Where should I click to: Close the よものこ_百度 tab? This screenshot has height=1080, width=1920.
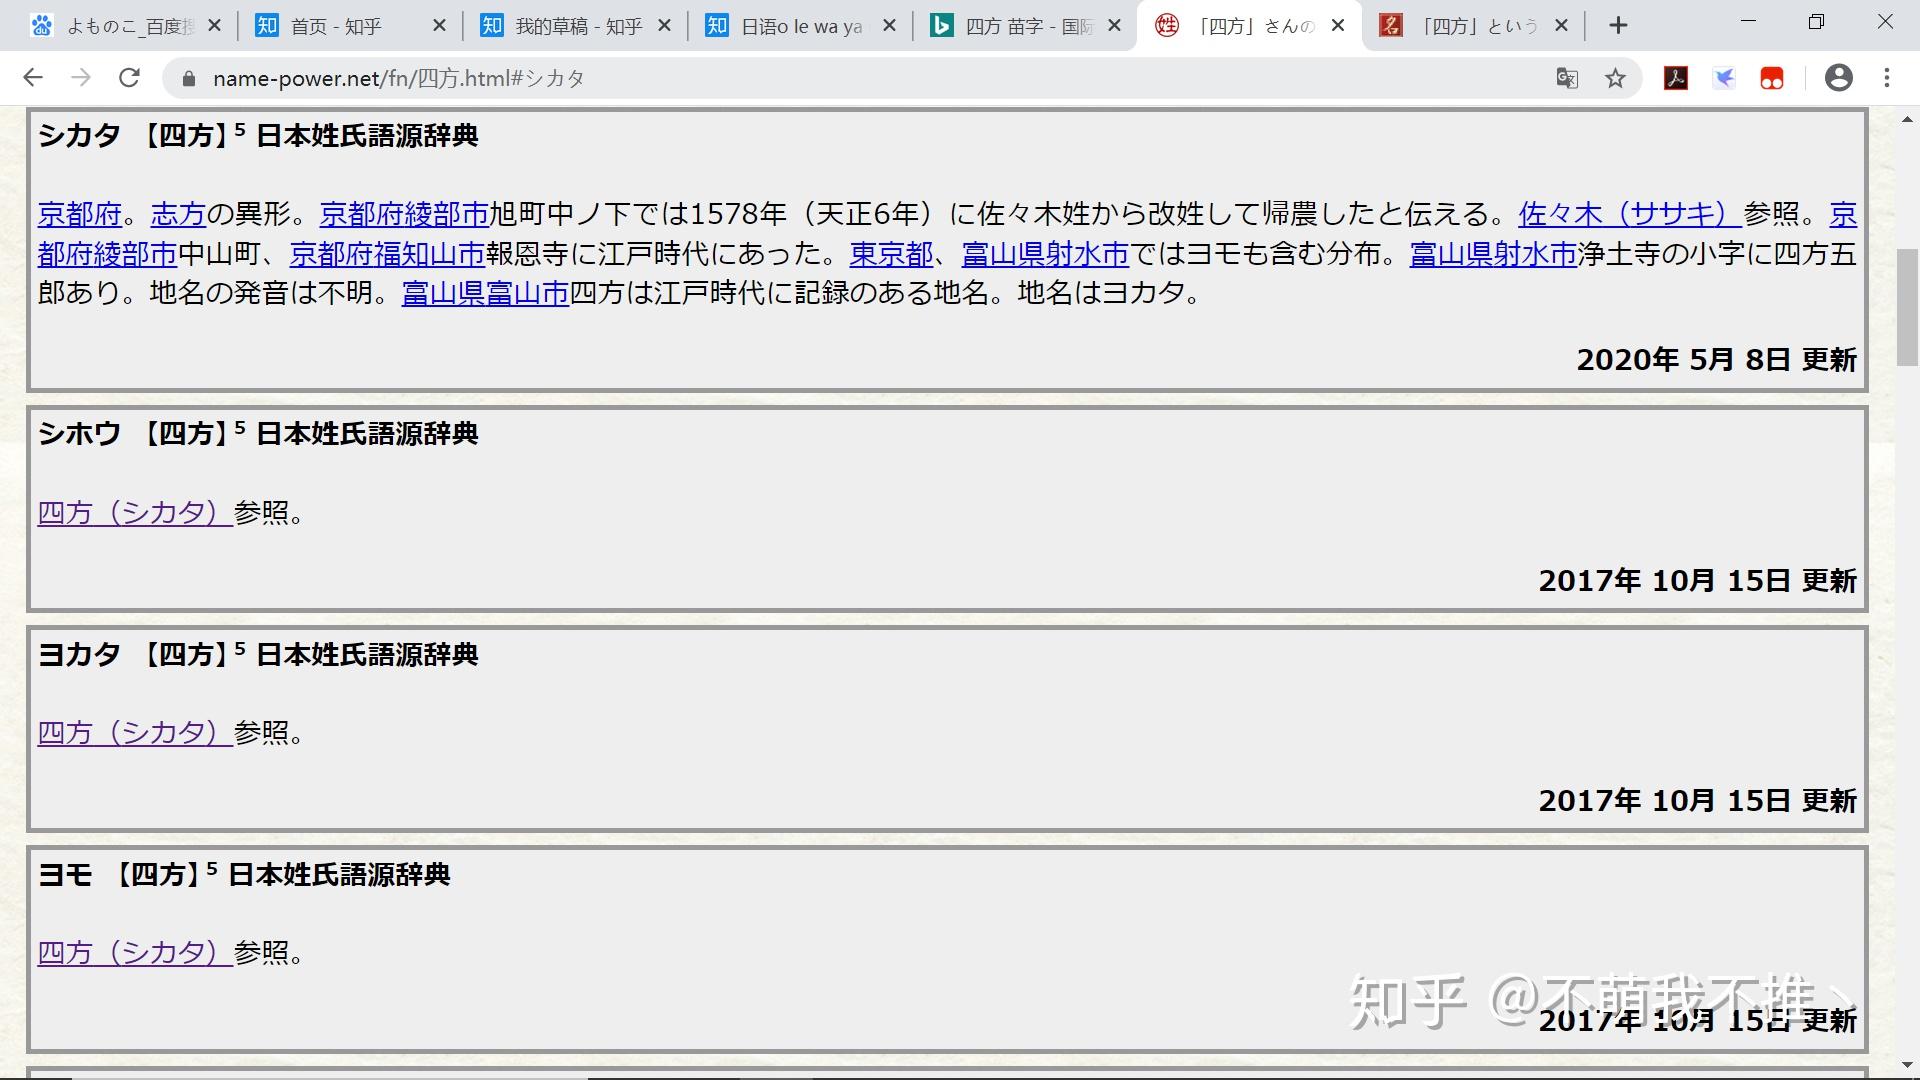tap(214, 26)
